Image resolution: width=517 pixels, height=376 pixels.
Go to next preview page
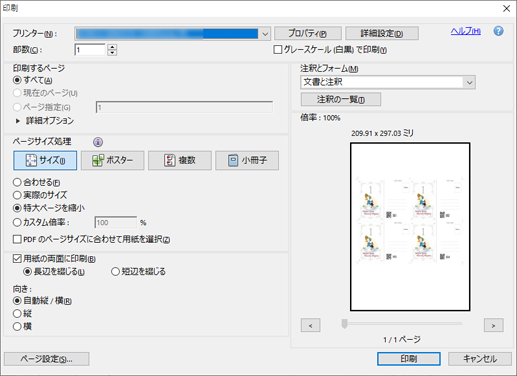click(493, 325)
